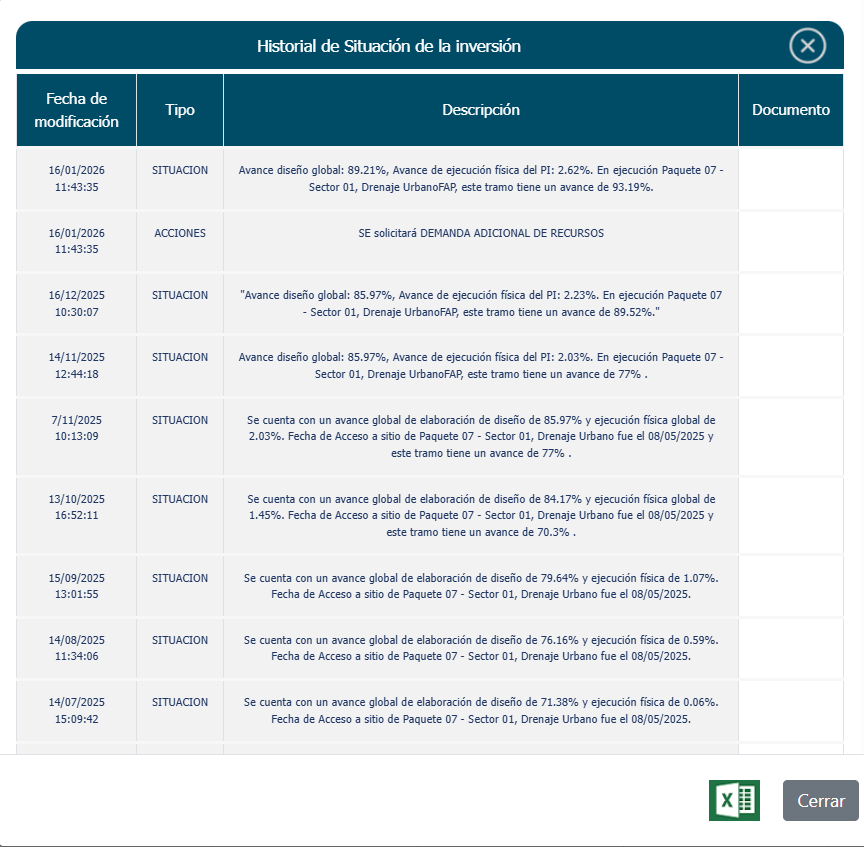
Task: Click the Tipo column header
Action: (x=180, y=110)
